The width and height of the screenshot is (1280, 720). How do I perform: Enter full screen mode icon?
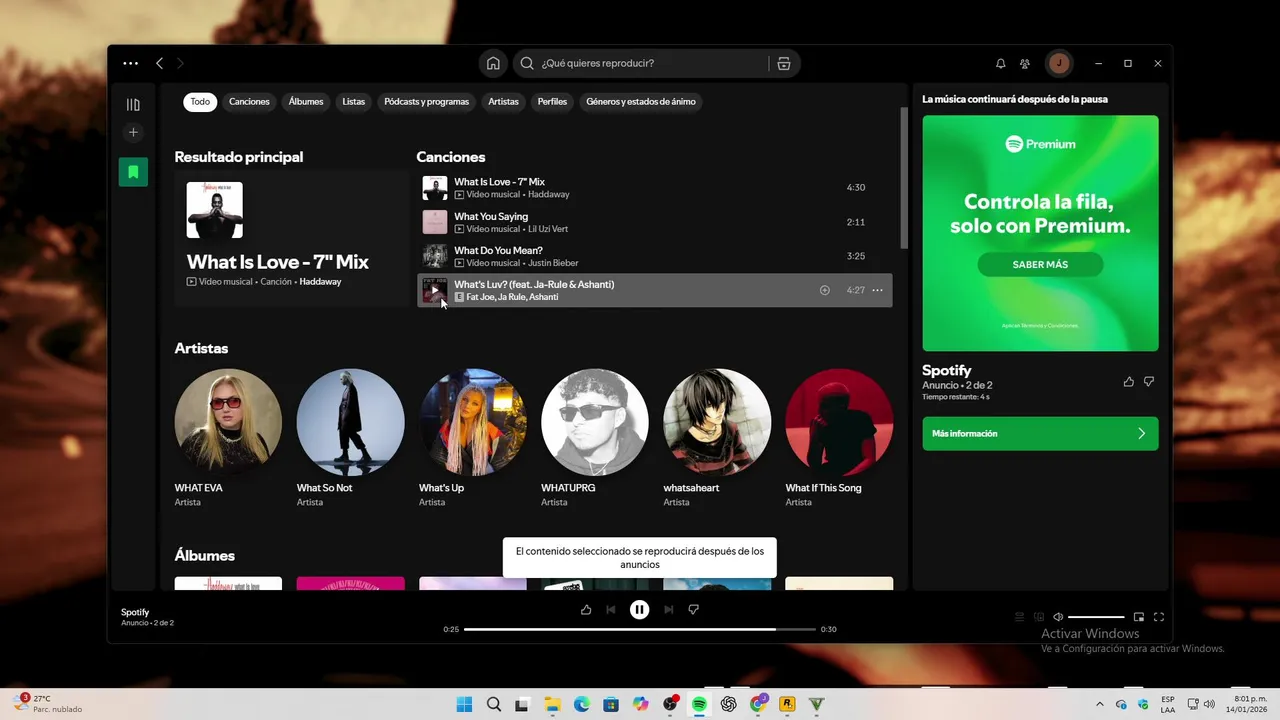point(1159,617)
